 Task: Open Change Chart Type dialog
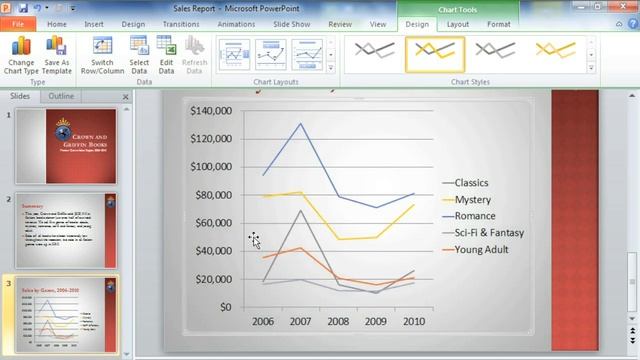pos(21,55)
